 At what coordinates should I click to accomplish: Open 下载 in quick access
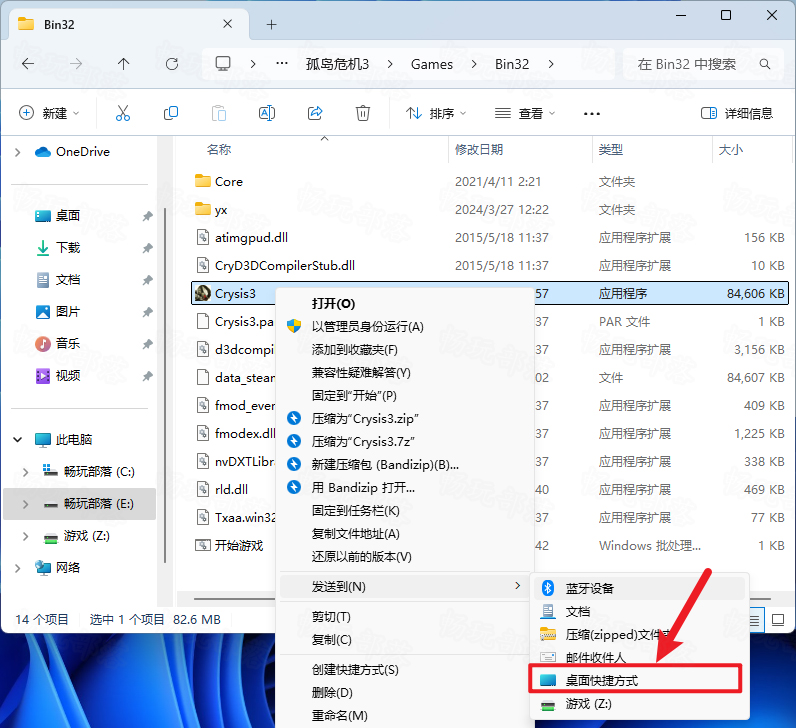coord(68,248)
